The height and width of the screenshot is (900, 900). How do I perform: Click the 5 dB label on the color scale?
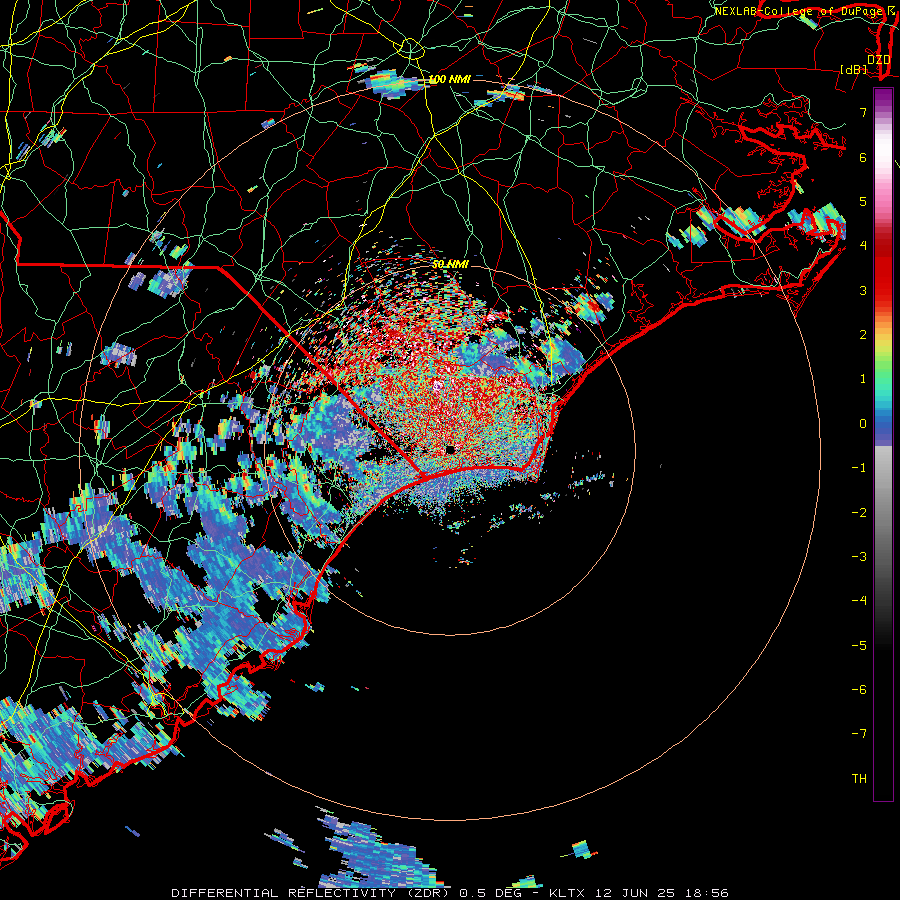[863, 201]
